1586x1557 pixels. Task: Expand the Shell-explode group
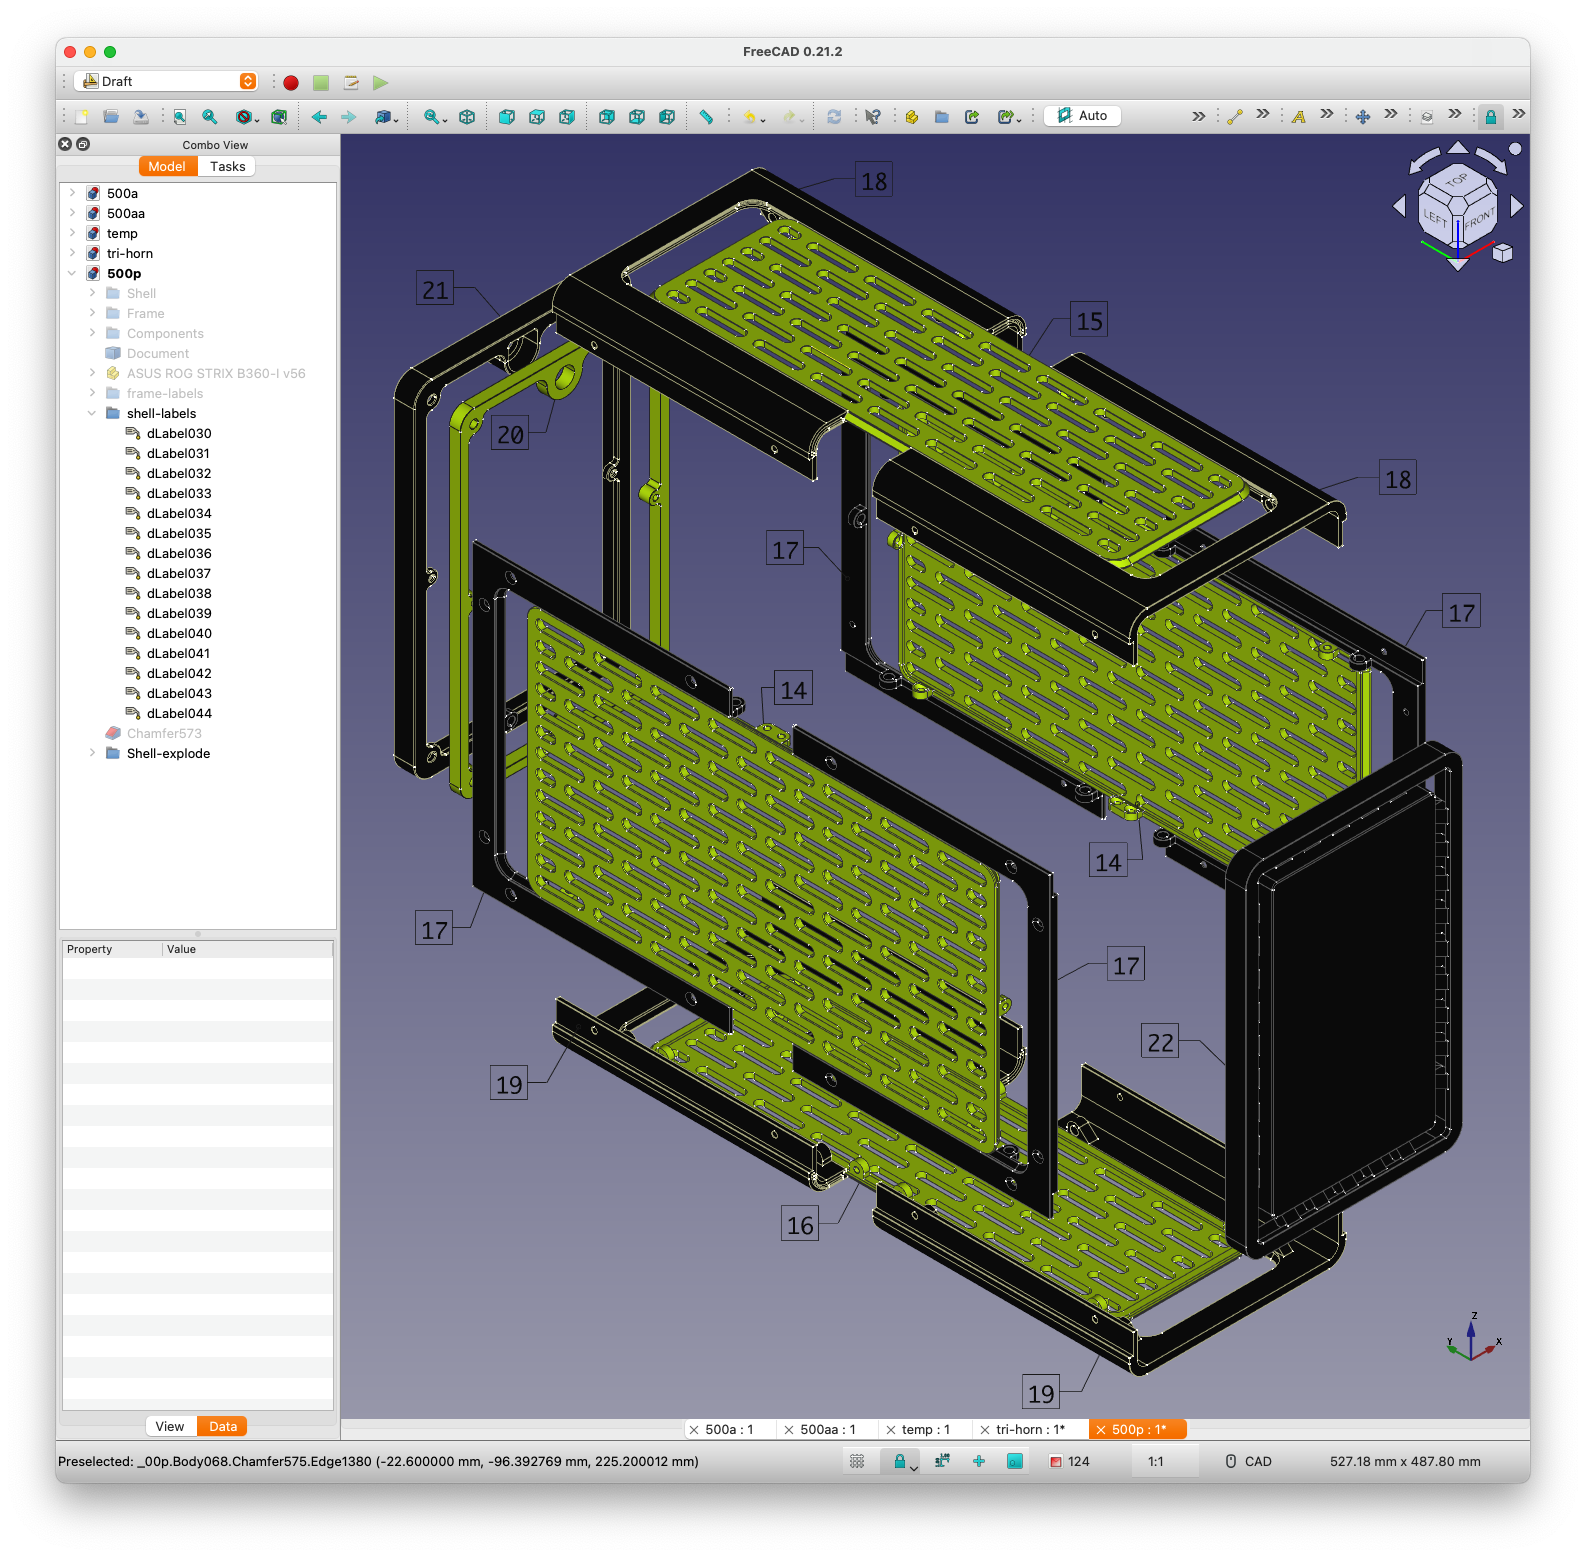[92, 753]
